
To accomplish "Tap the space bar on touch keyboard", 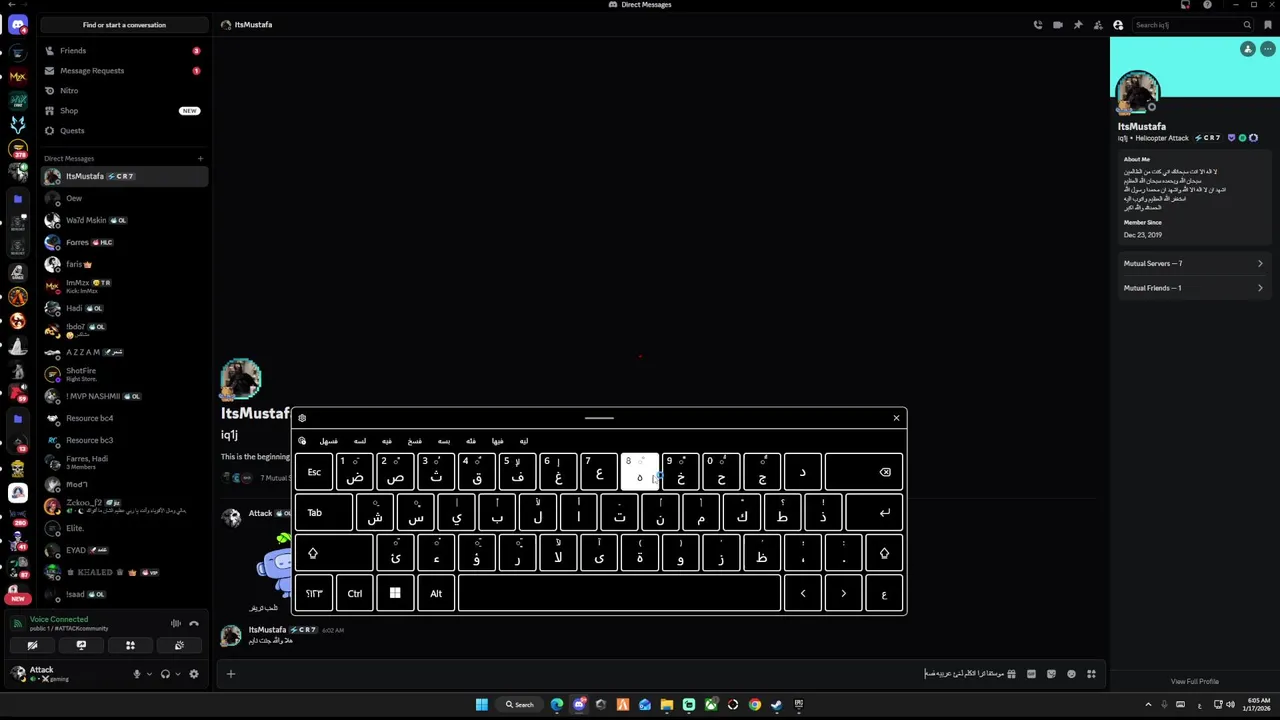I will [x=619, y=594].
